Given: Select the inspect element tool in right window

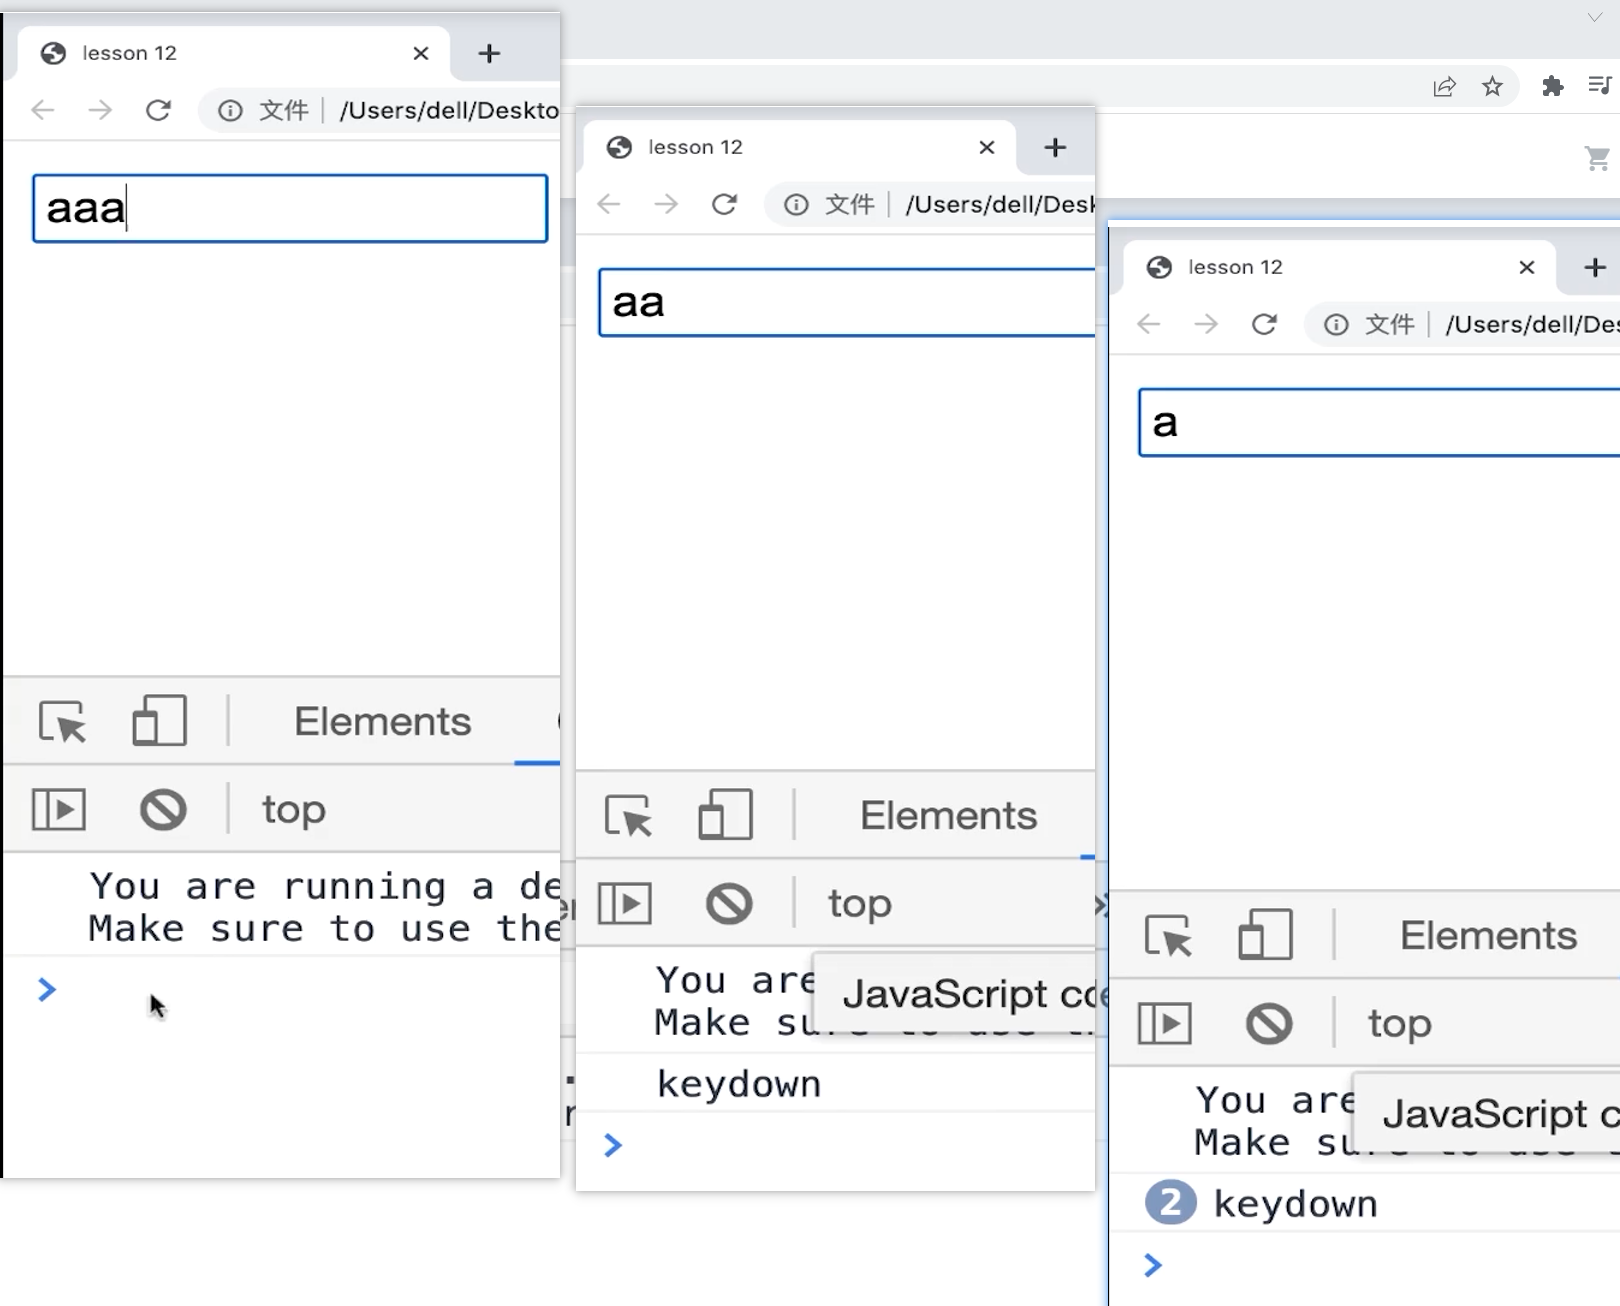Looking at the screenshot, I should click(x=1168, y=935).
